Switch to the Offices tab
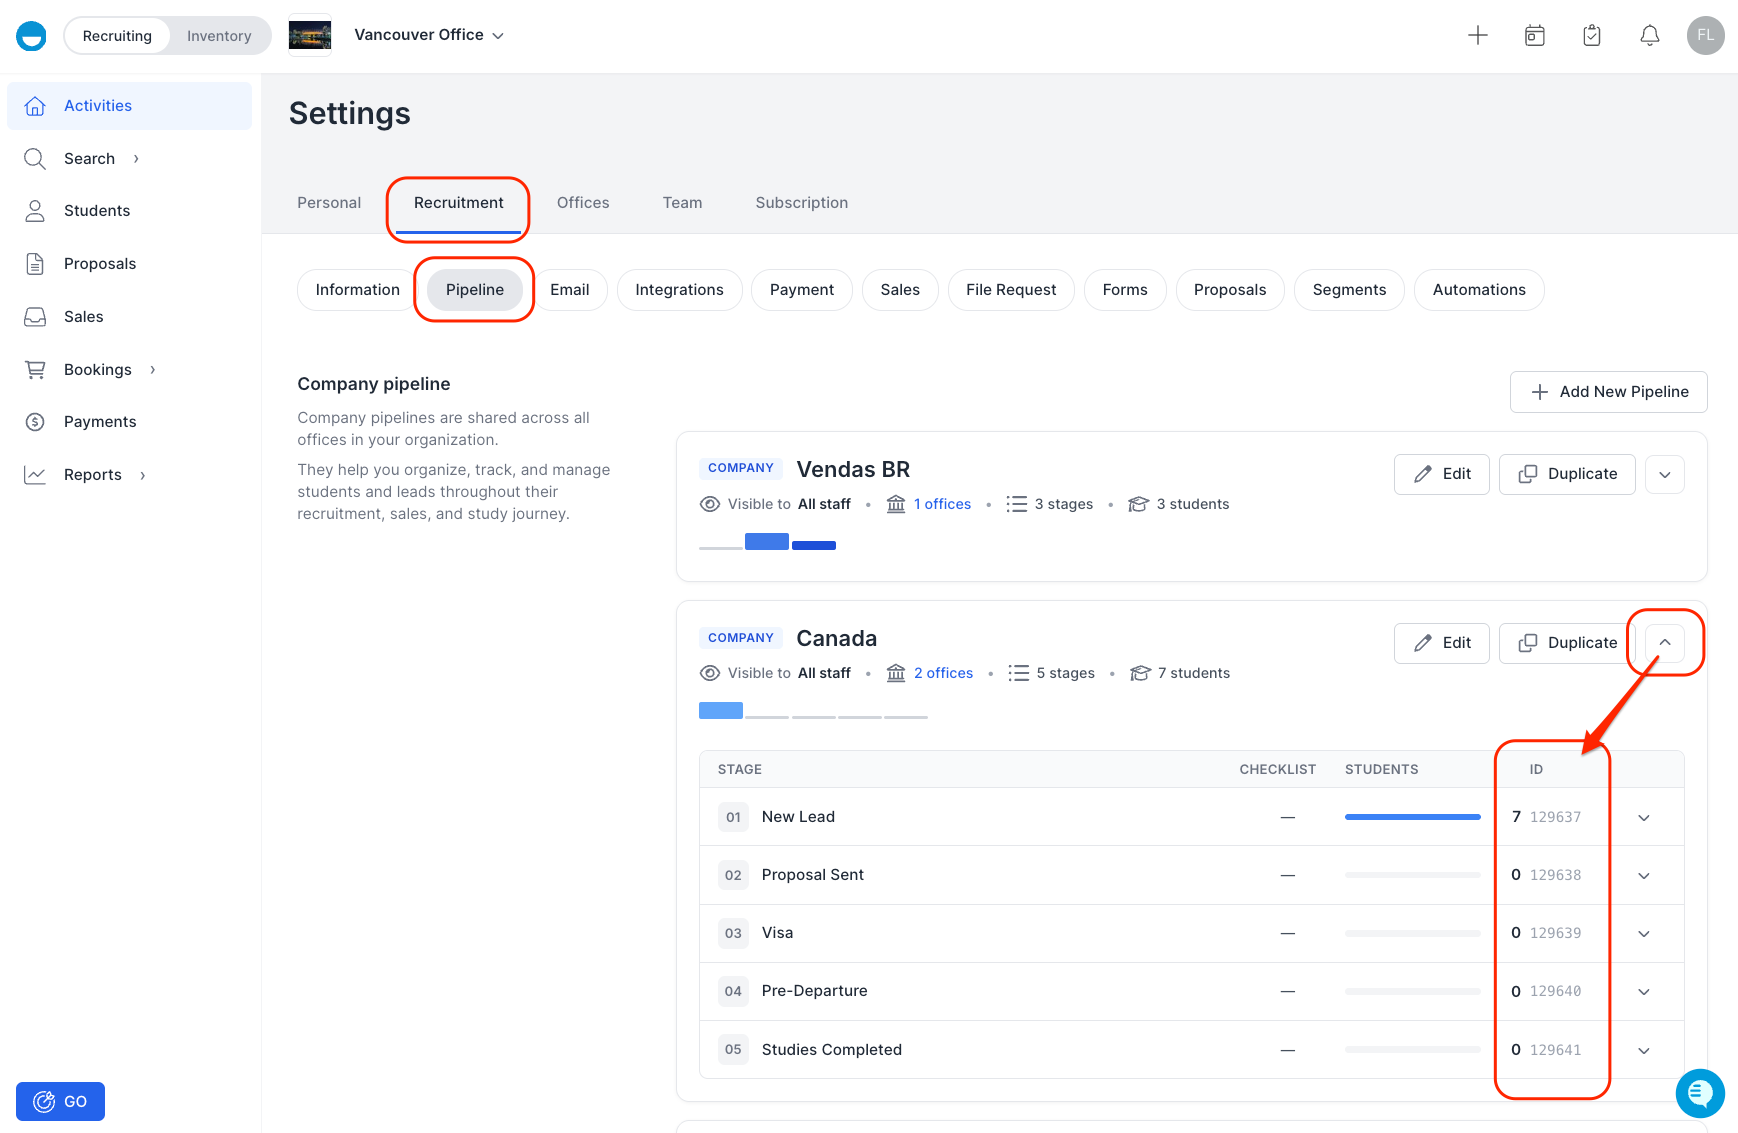The image size is (1738, 1133). (x=583, y=203)
